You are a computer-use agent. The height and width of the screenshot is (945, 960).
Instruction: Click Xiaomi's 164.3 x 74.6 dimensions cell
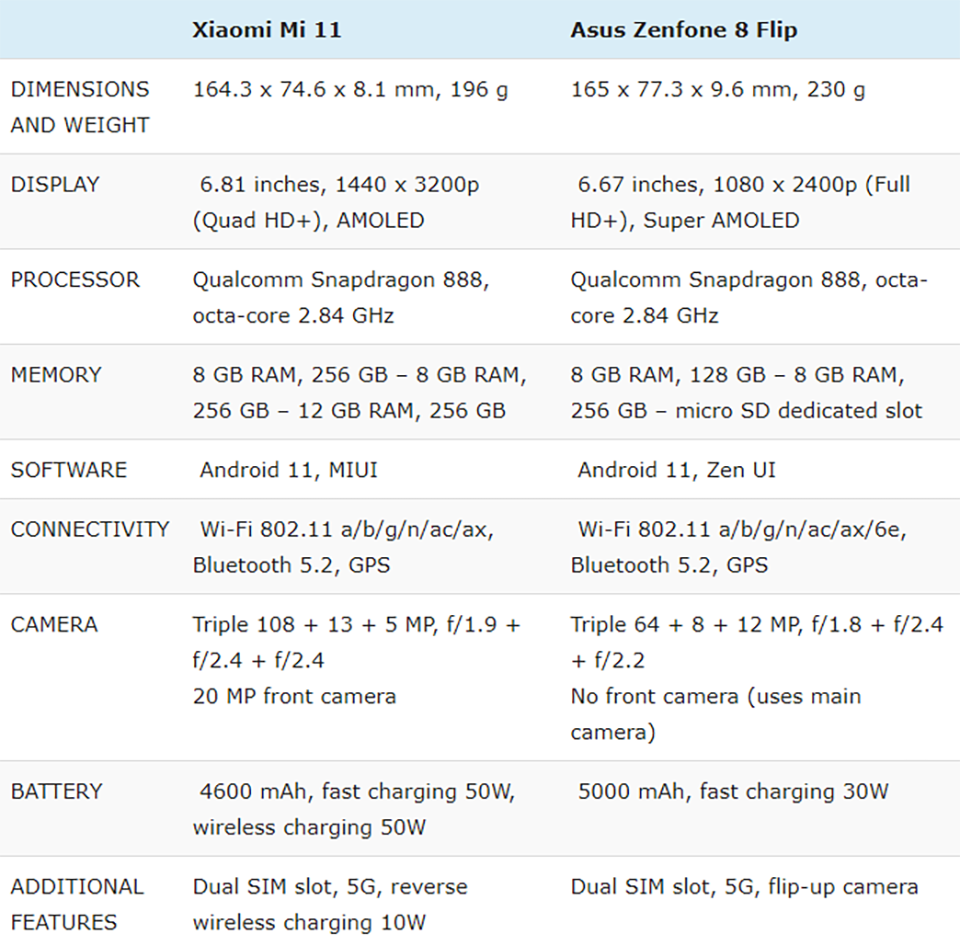click(350, 90)
